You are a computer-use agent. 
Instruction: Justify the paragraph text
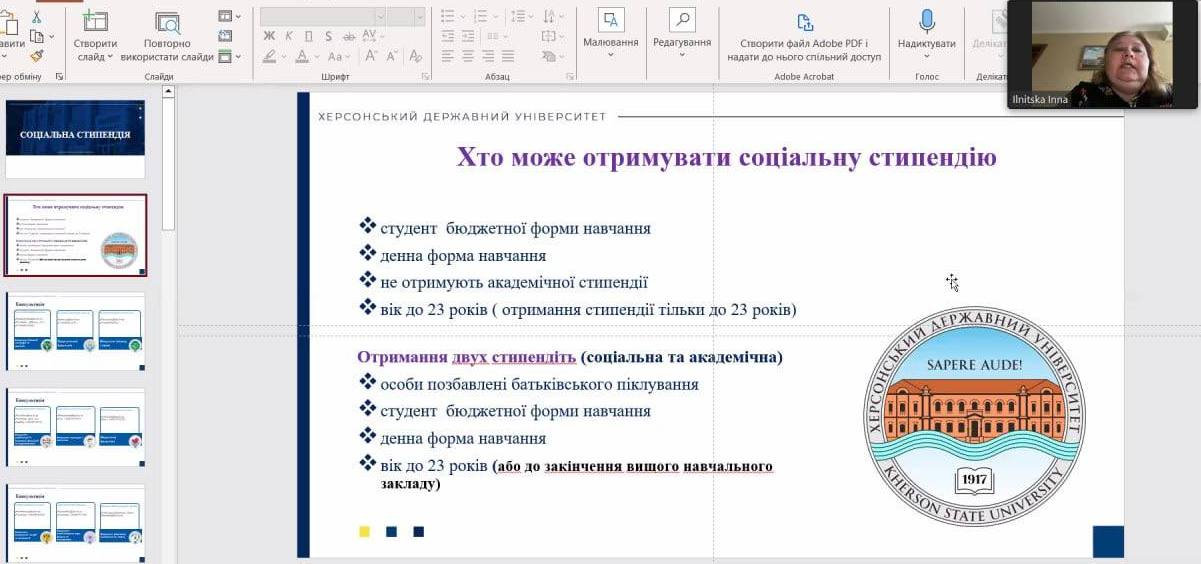pyautogui.click(x=508, y=57)
